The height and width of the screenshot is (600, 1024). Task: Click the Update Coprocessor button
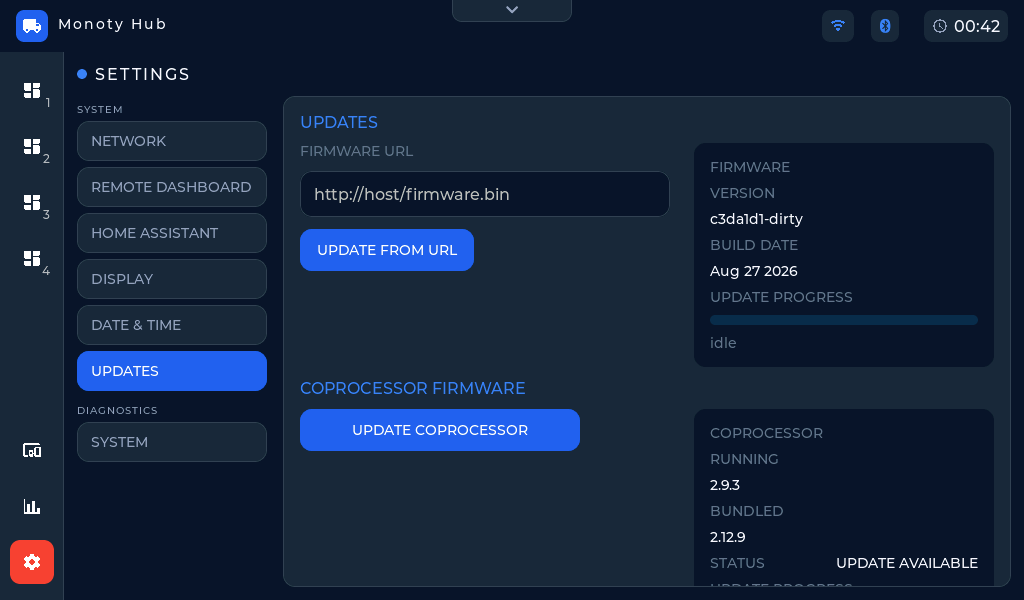tap(440, 430)
